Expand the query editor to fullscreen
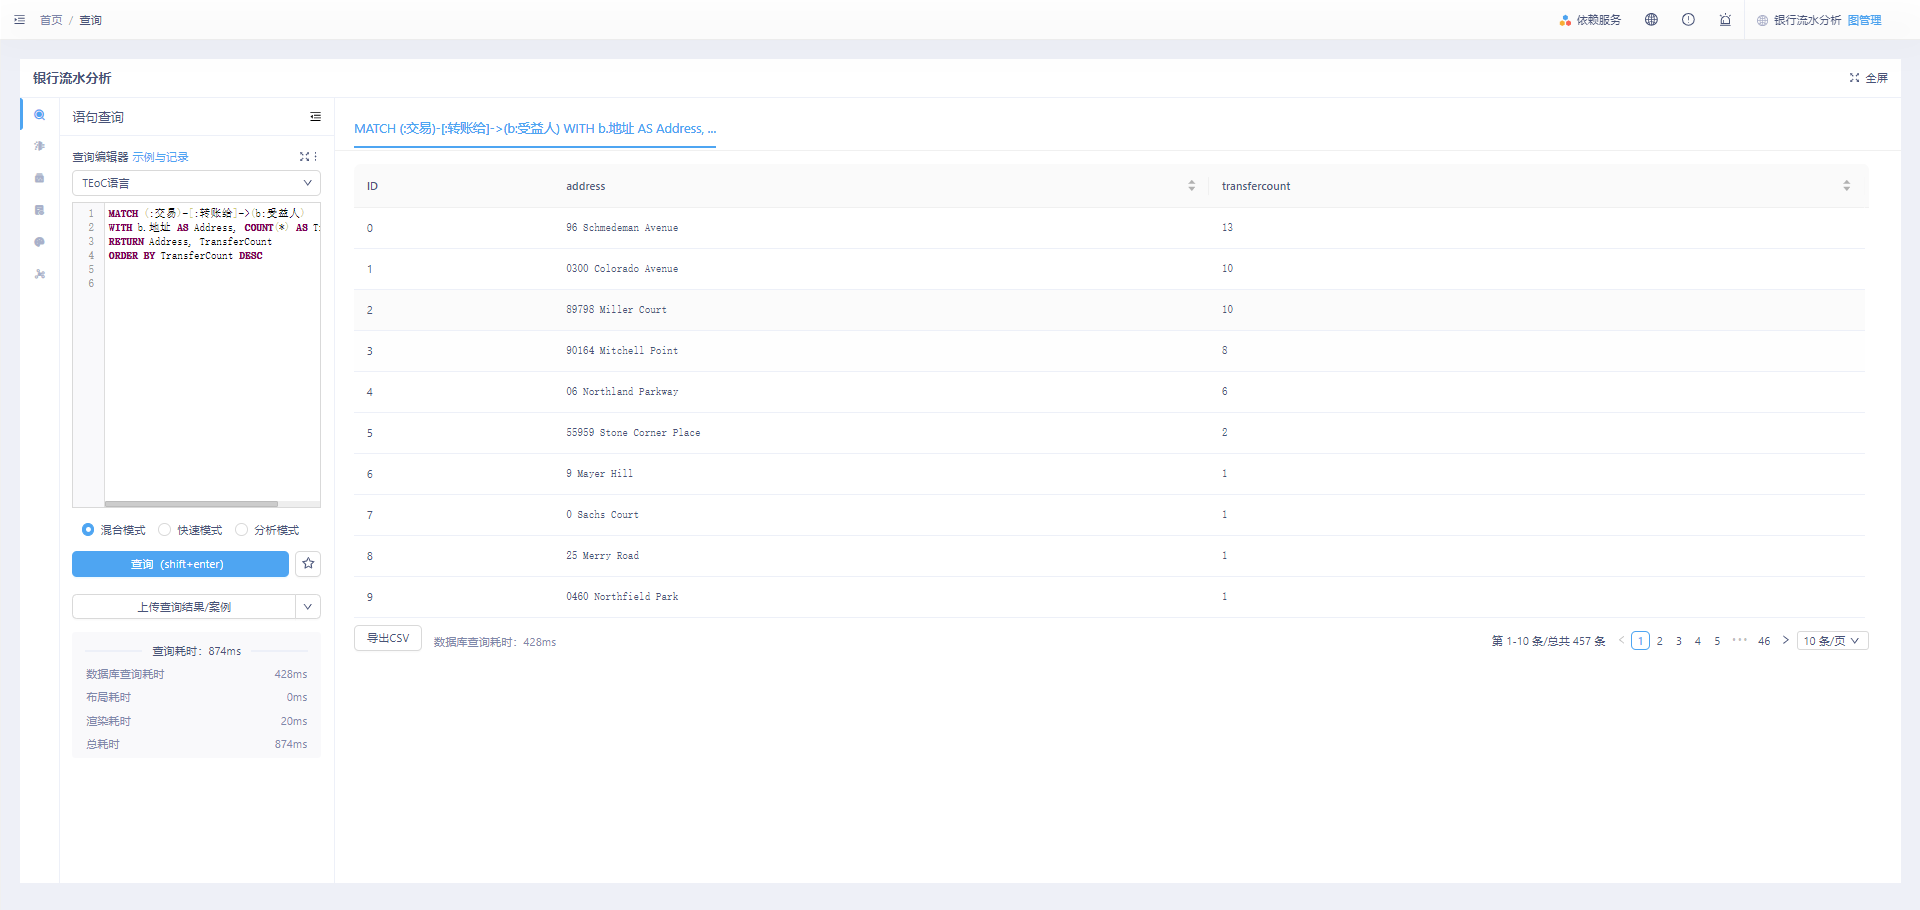The width and height of the screenshot is (1920, 910). click(304, 157)
